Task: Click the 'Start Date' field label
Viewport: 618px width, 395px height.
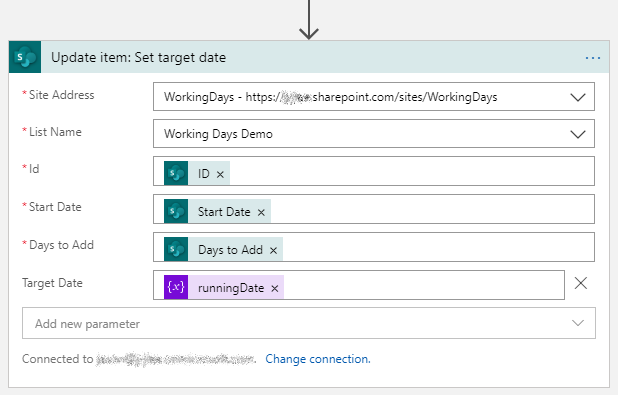Action: point(55,207)
